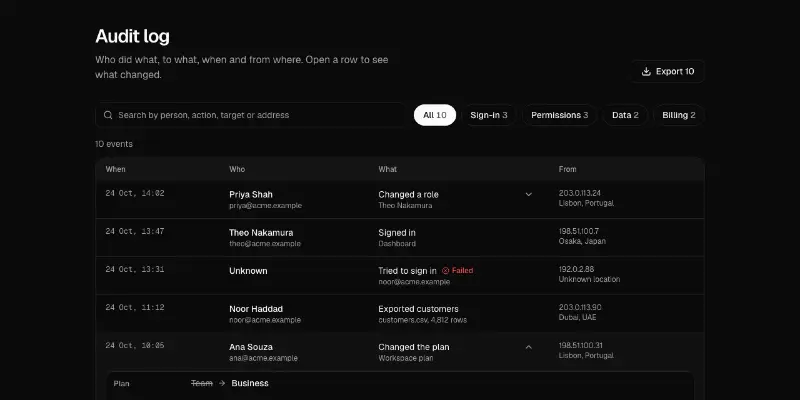This screenshot has height=400, width=800.
Task: Filter by Billing events
Action: pyautogui.click(x=679, y=115)
